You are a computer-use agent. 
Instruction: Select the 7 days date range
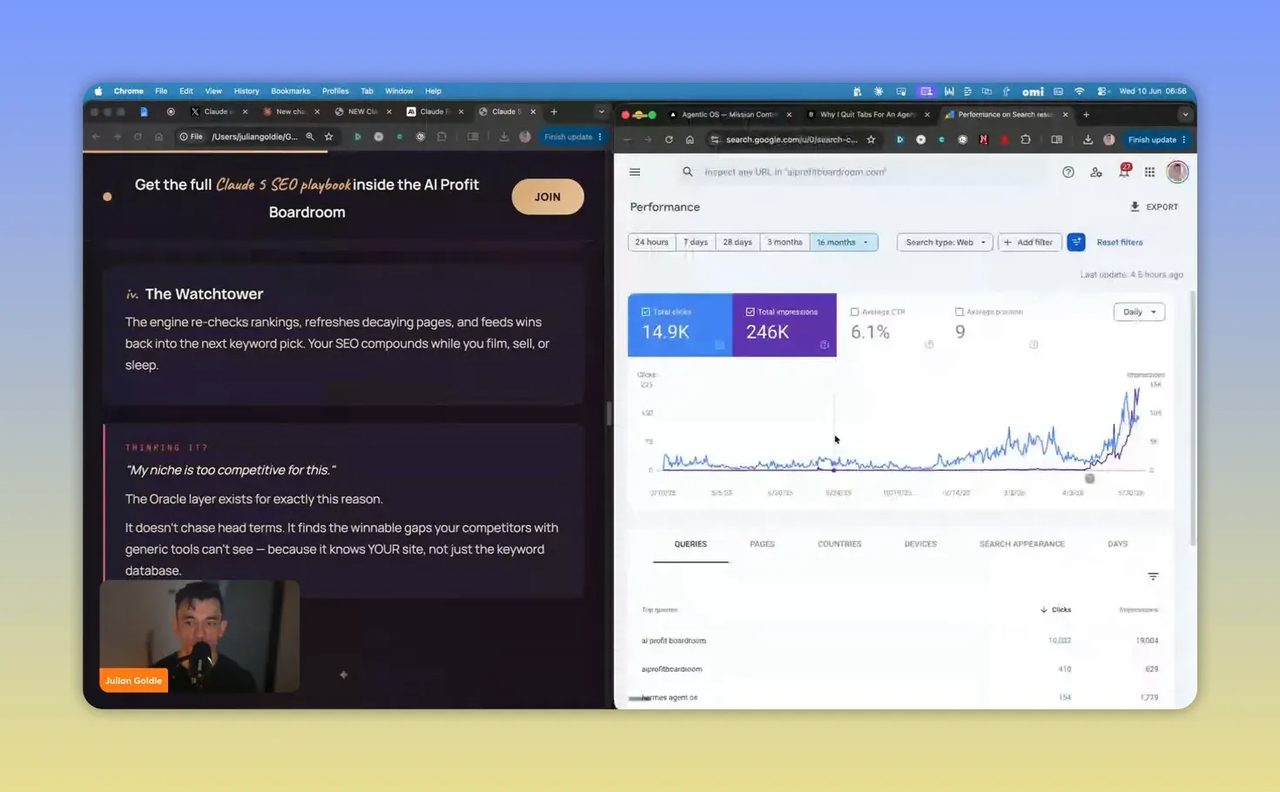(x=695, y=242)
